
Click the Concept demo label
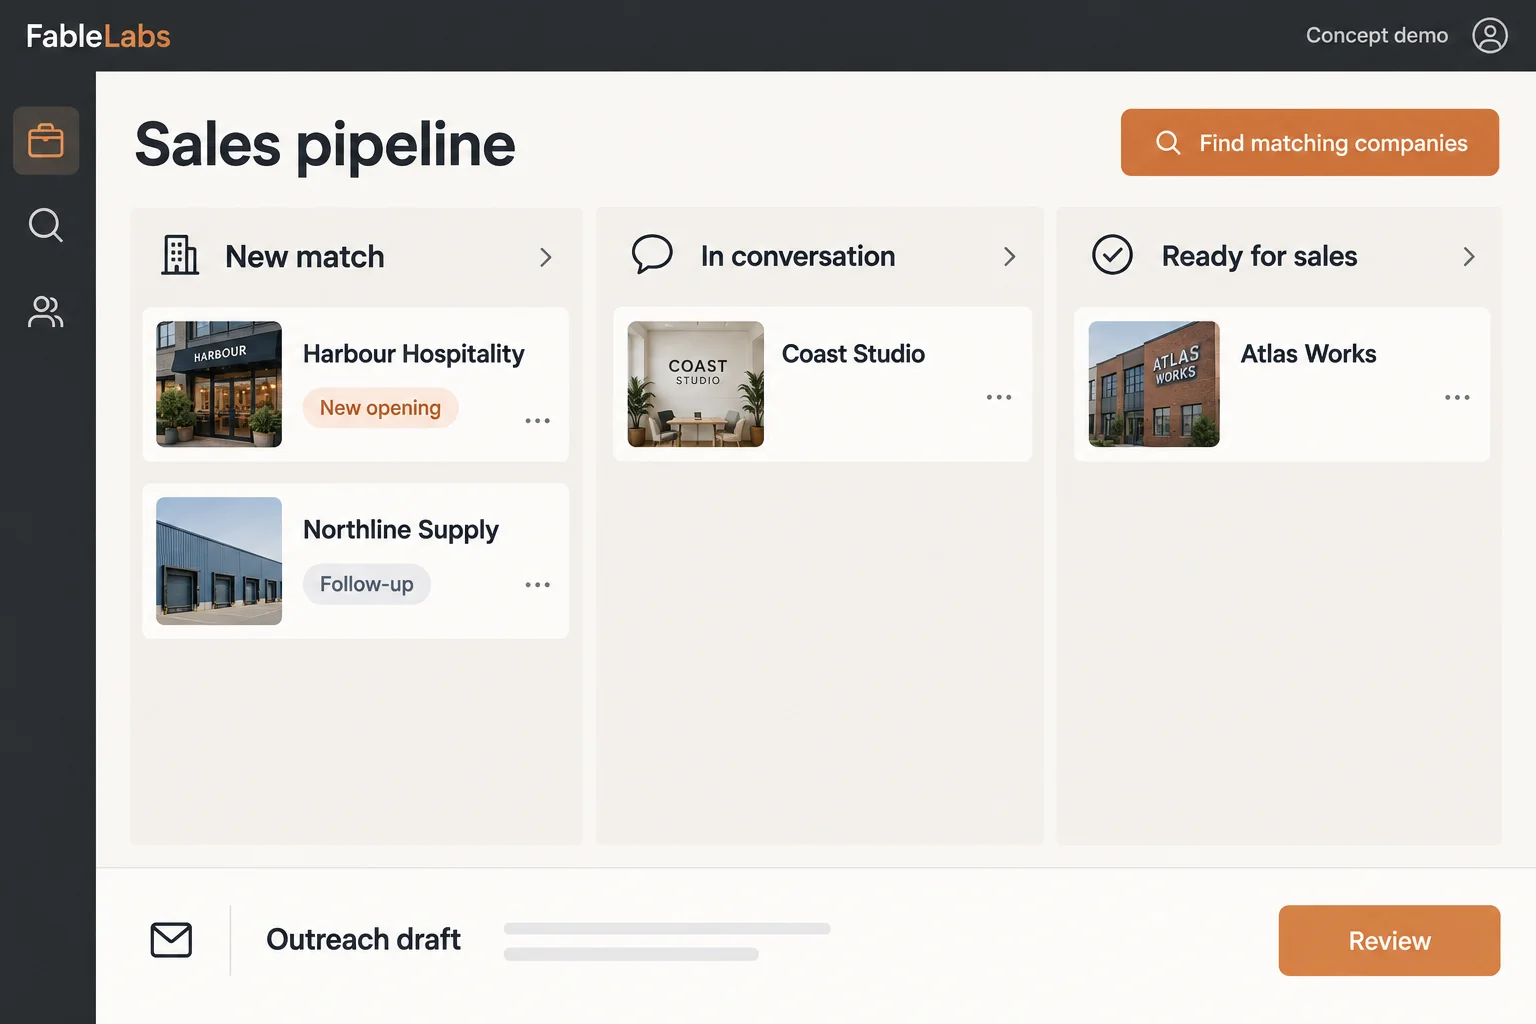pos(1377,35)
